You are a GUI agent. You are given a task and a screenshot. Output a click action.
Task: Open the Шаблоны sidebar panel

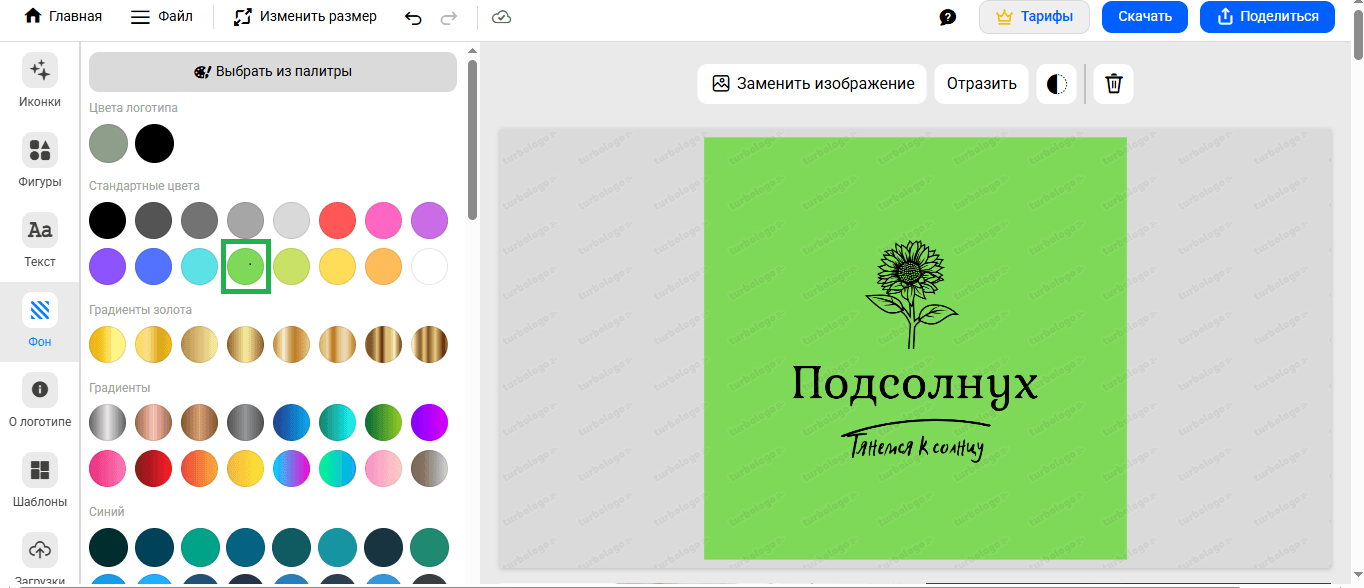tap(40, 481)
